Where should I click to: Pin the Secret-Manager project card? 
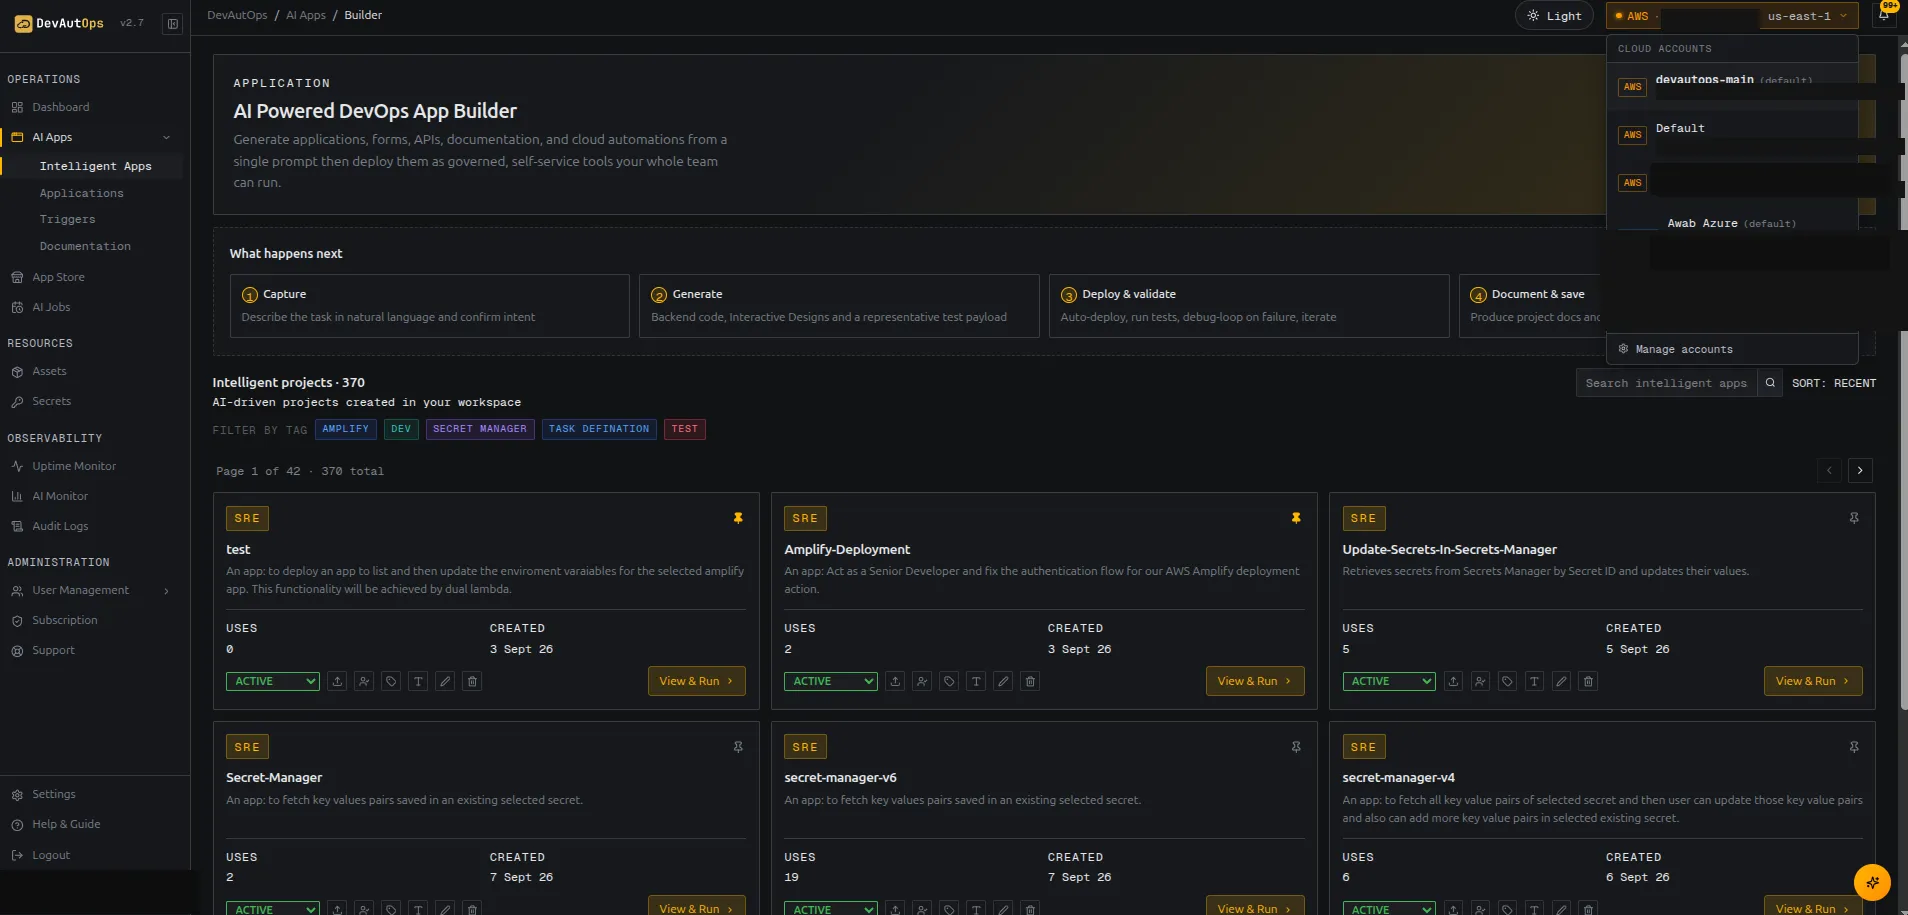pos(738,747)
